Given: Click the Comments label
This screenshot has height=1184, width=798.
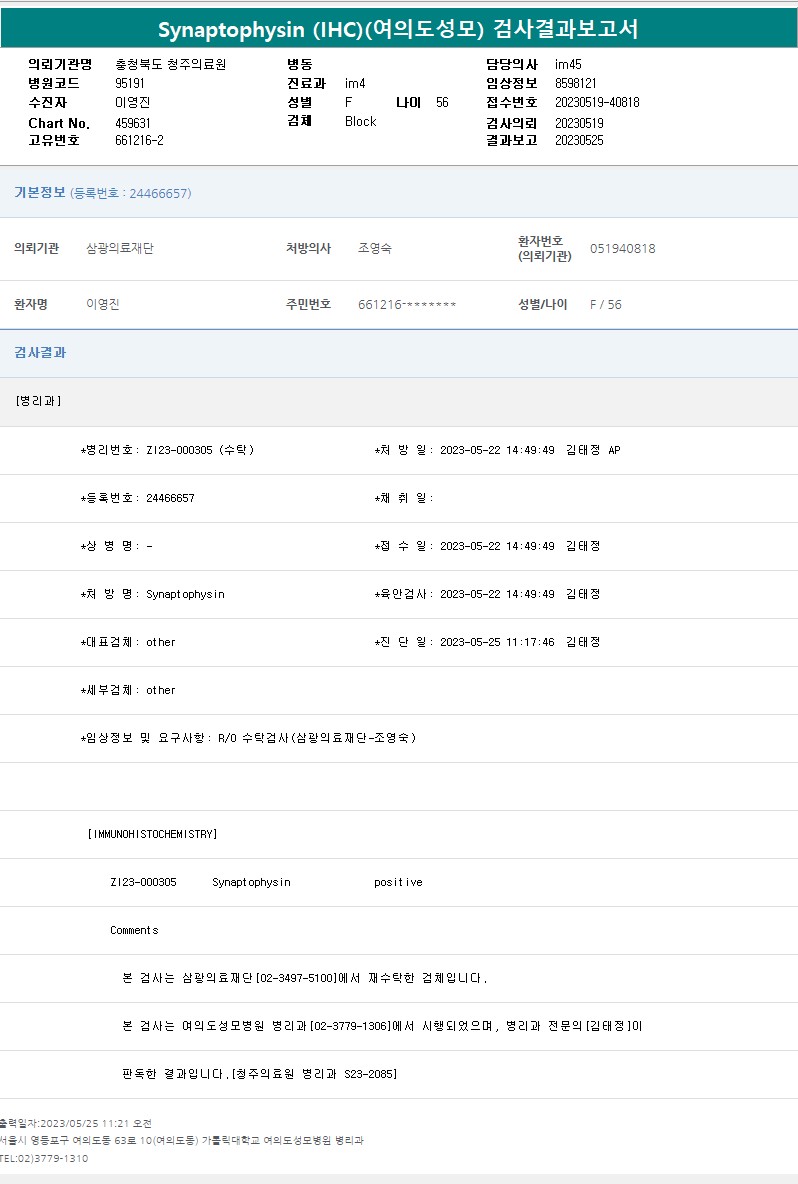Looking at the screenshot, I should (x=134, y=930).
